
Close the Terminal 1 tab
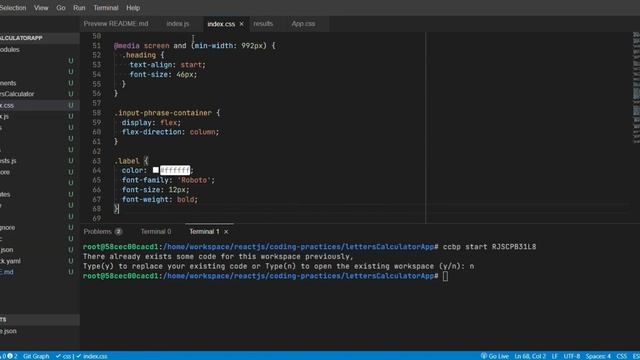pyautogui.click(x=226, y=232)
